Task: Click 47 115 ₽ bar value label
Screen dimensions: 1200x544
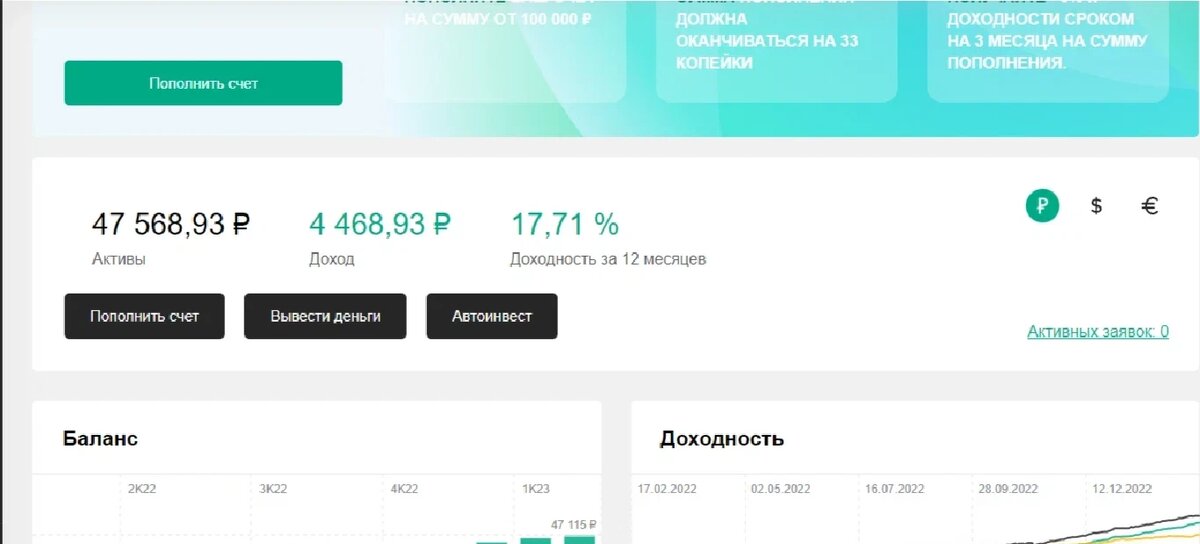Action: (x=573, y=524)
